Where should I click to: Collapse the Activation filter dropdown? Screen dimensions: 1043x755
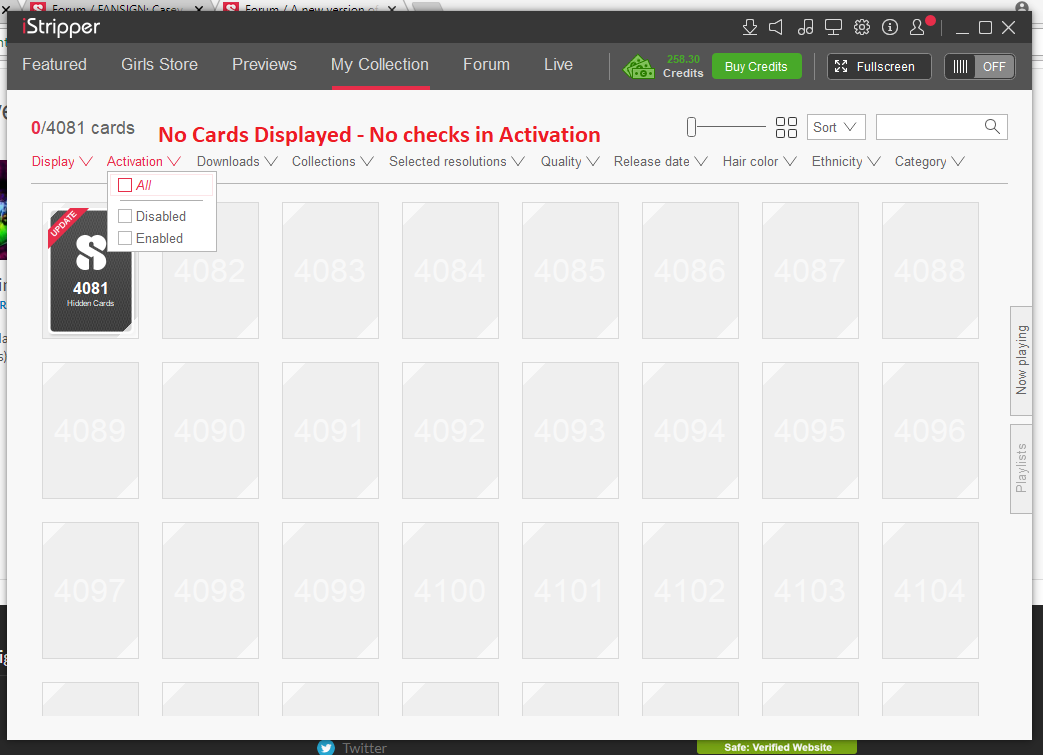144,162
